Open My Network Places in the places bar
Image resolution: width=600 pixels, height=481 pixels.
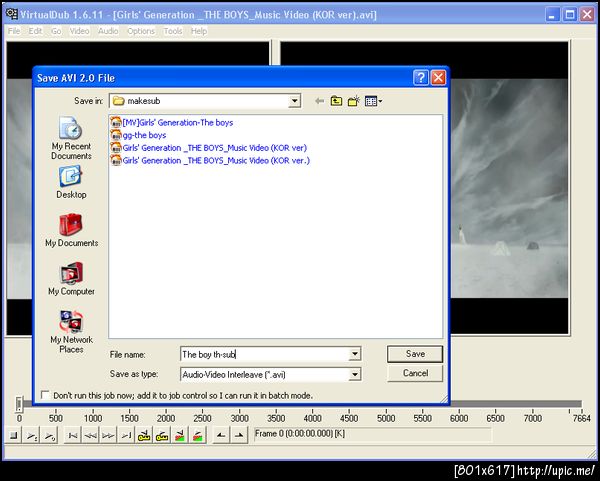click(x=71, y=332)
